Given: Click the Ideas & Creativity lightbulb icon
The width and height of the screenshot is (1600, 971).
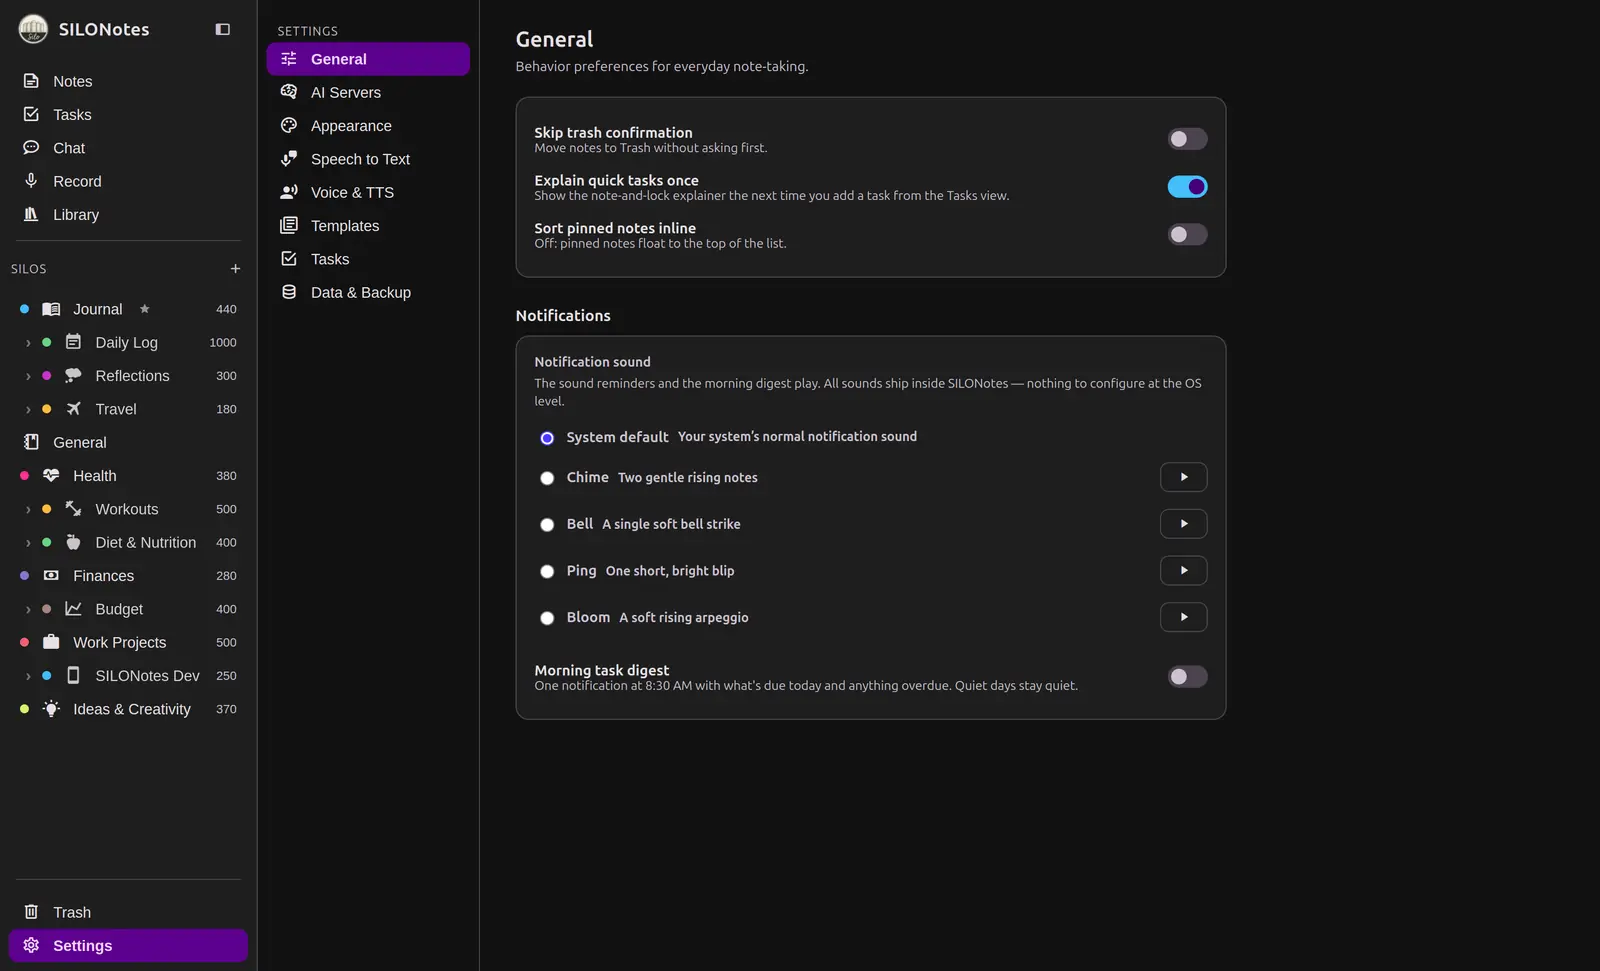Looking at the screenshot, I should click(x=51, y=709).
